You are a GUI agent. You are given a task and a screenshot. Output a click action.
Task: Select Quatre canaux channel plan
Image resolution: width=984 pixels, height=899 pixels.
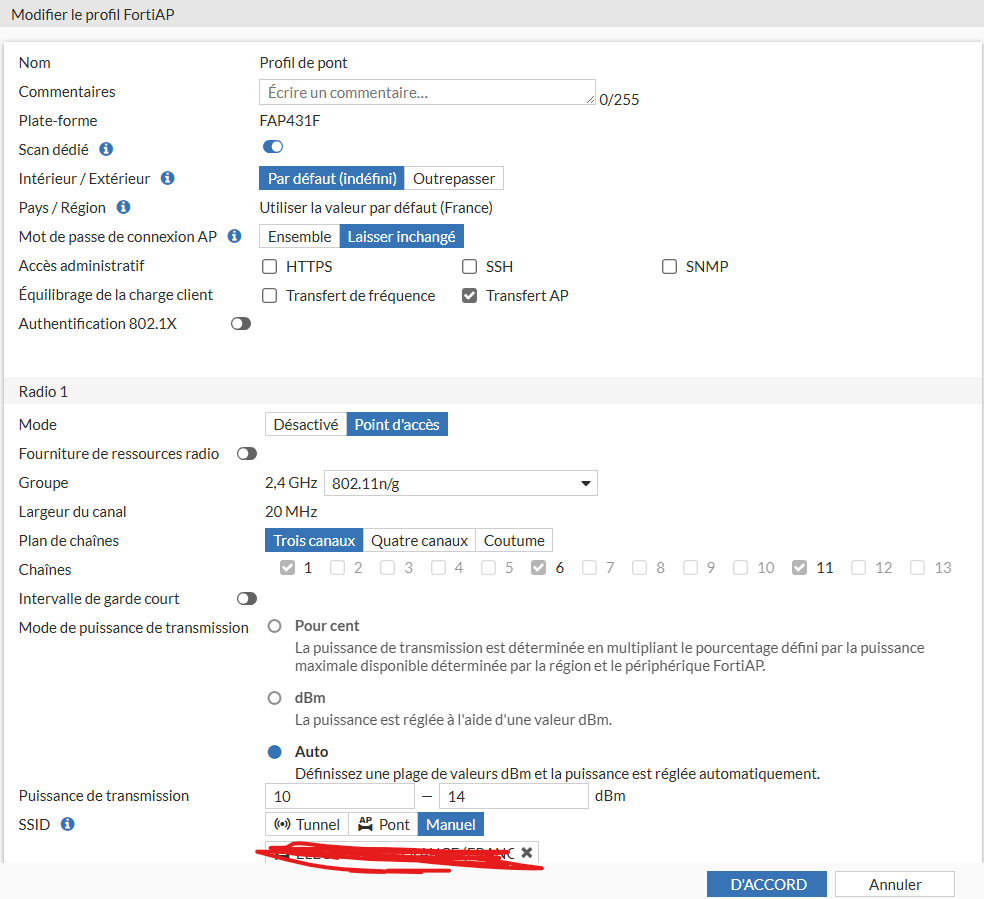click(419, 540)
